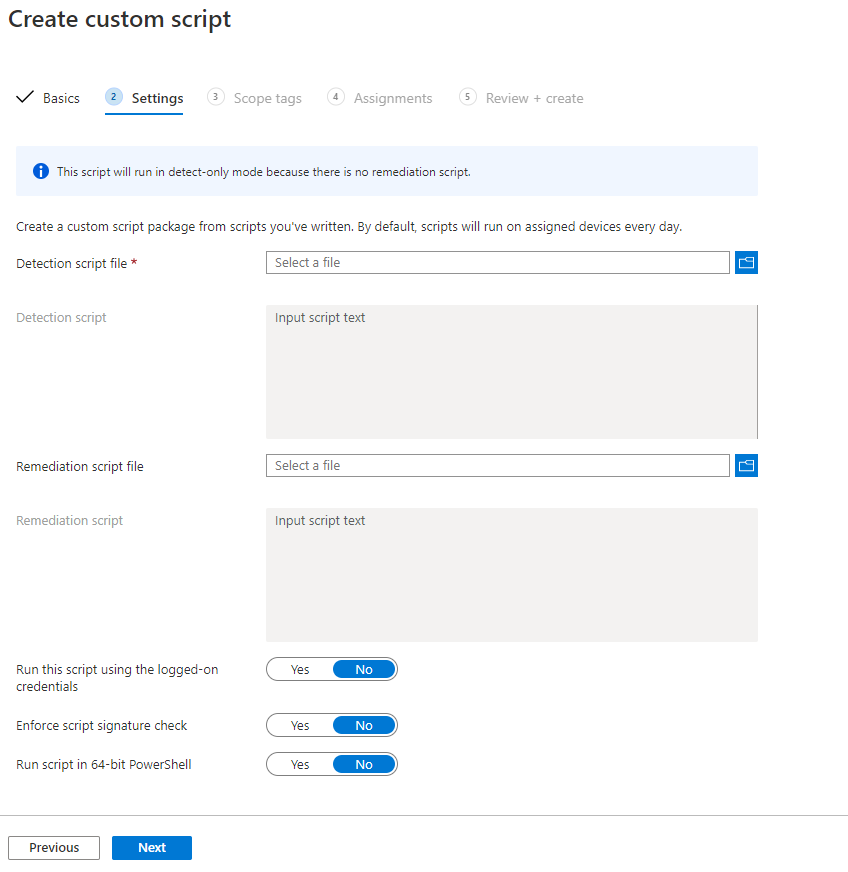This screenshot has height=872, width=848.
Task: Click the Basics checkmark step icon
Action: [x=26, y=98]
